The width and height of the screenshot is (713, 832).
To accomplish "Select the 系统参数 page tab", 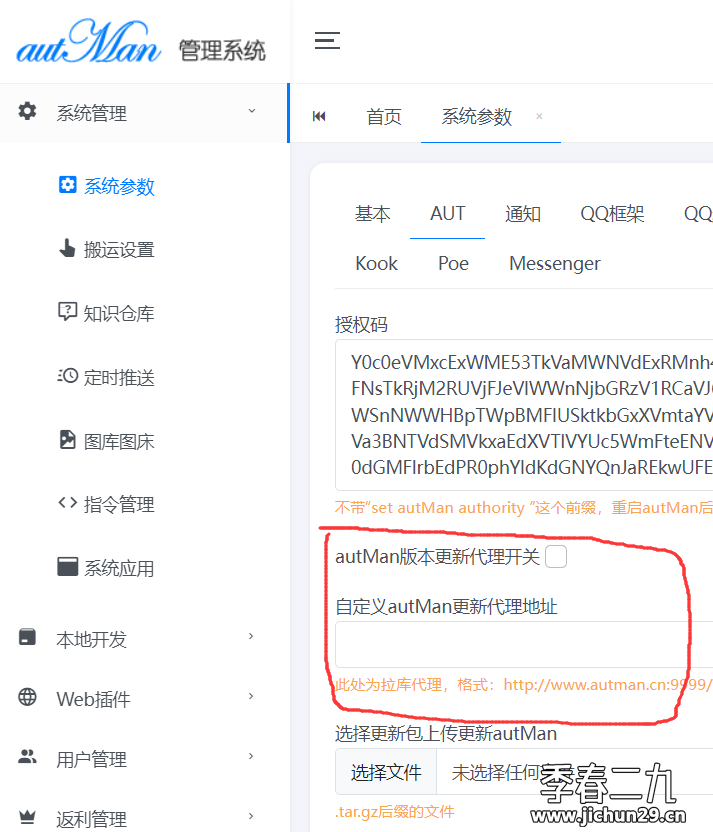I will pos(476,116).
